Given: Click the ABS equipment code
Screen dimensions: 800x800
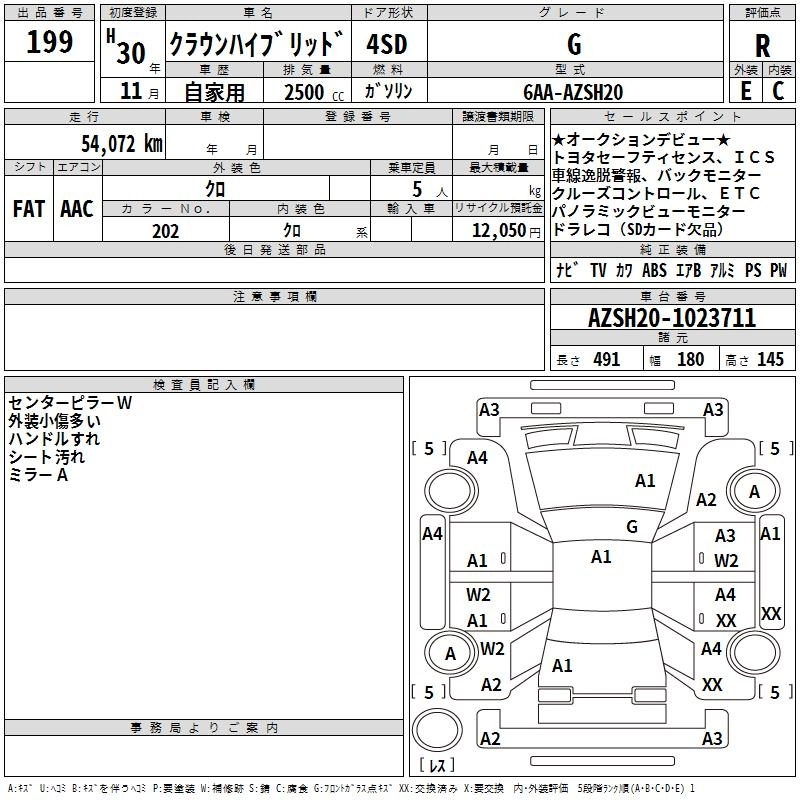Looking at the screenshot, I should (654, 270).
